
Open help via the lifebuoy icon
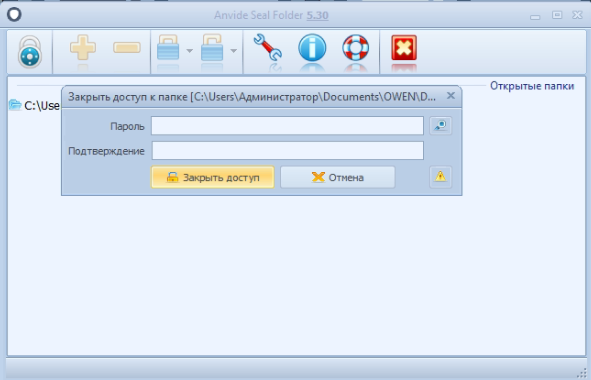click(355, 48)
